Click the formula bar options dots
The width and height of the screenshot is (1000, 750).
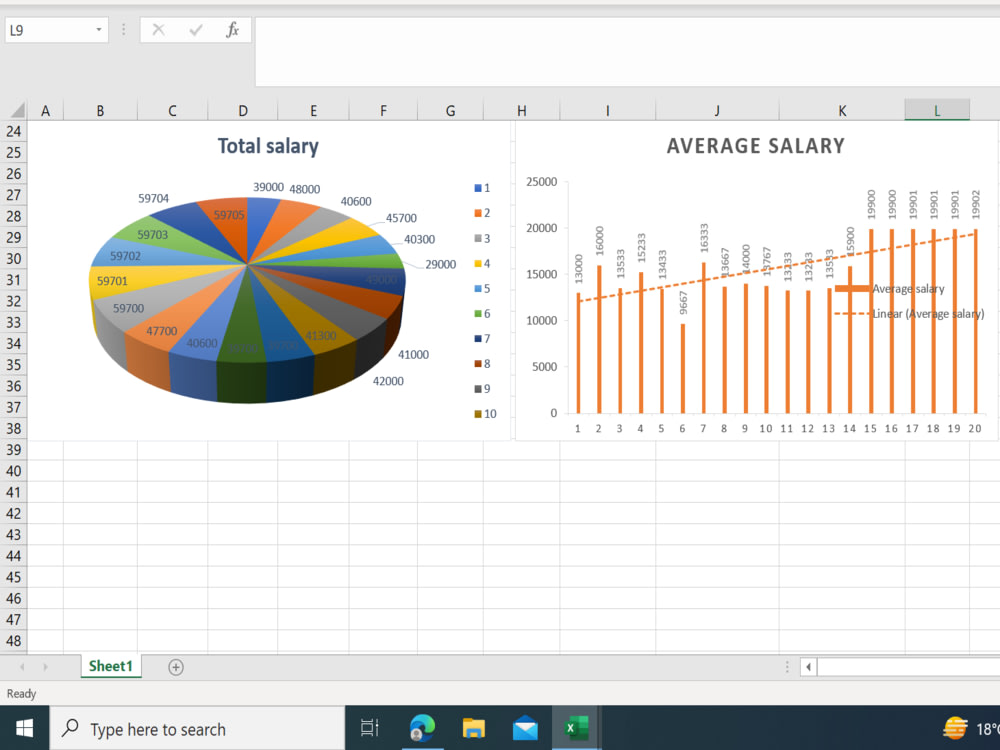[124, 29]
